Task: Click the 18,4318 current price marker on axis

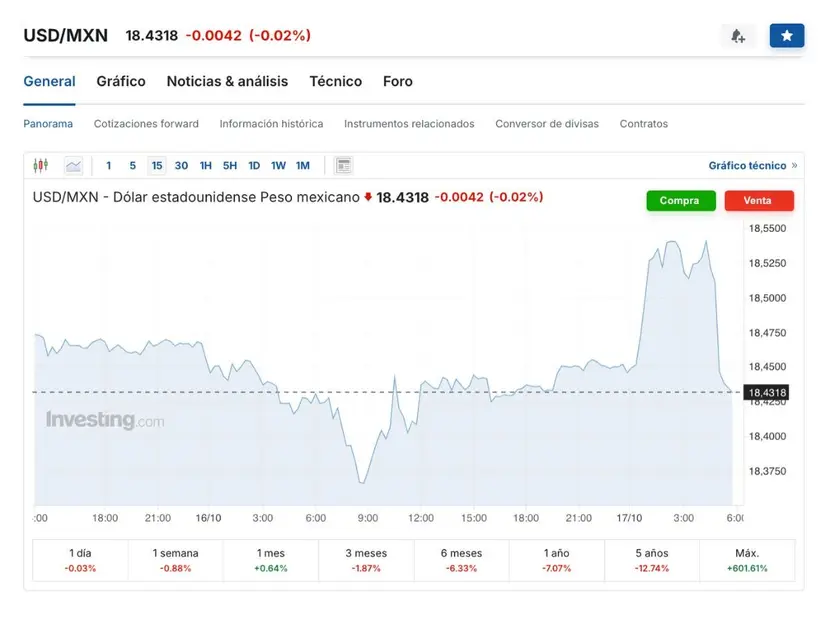Action: coord(767,392)
